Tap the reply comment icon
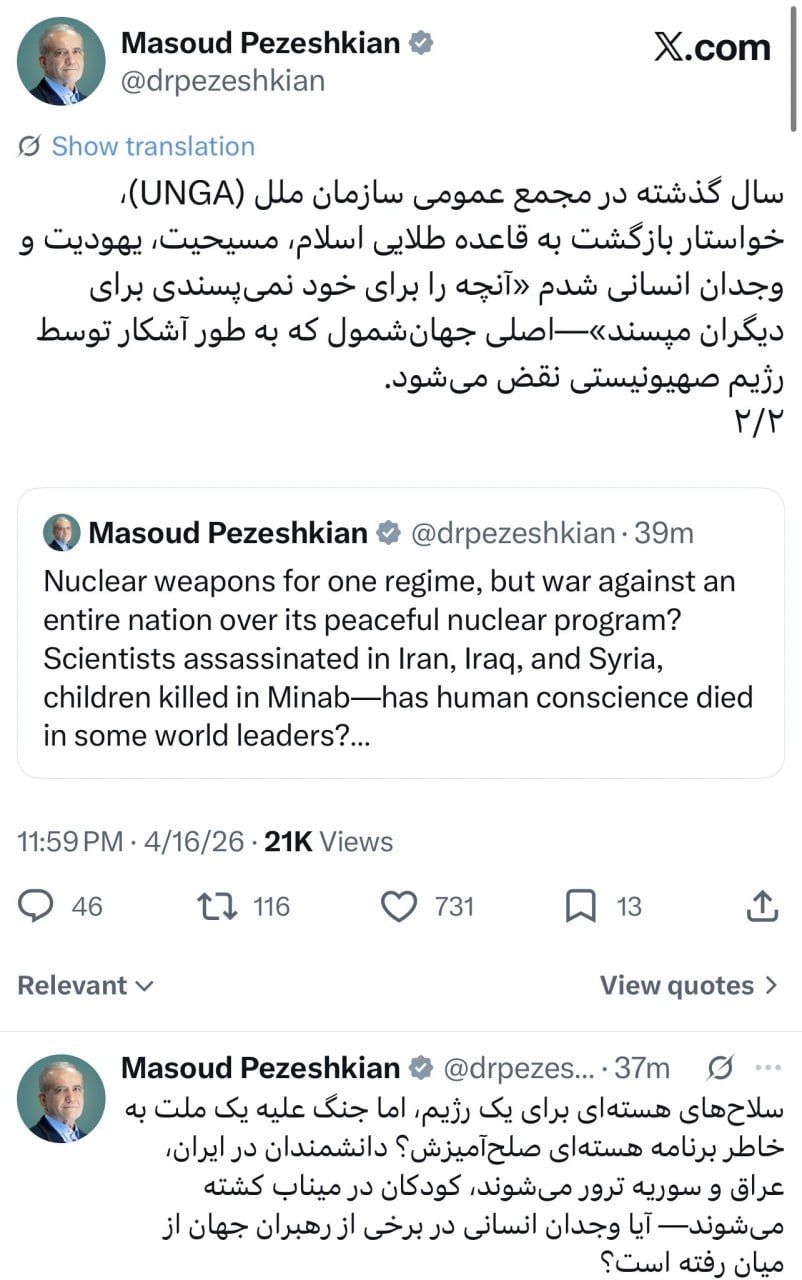The image size is (802, 1280). [37, 906]
